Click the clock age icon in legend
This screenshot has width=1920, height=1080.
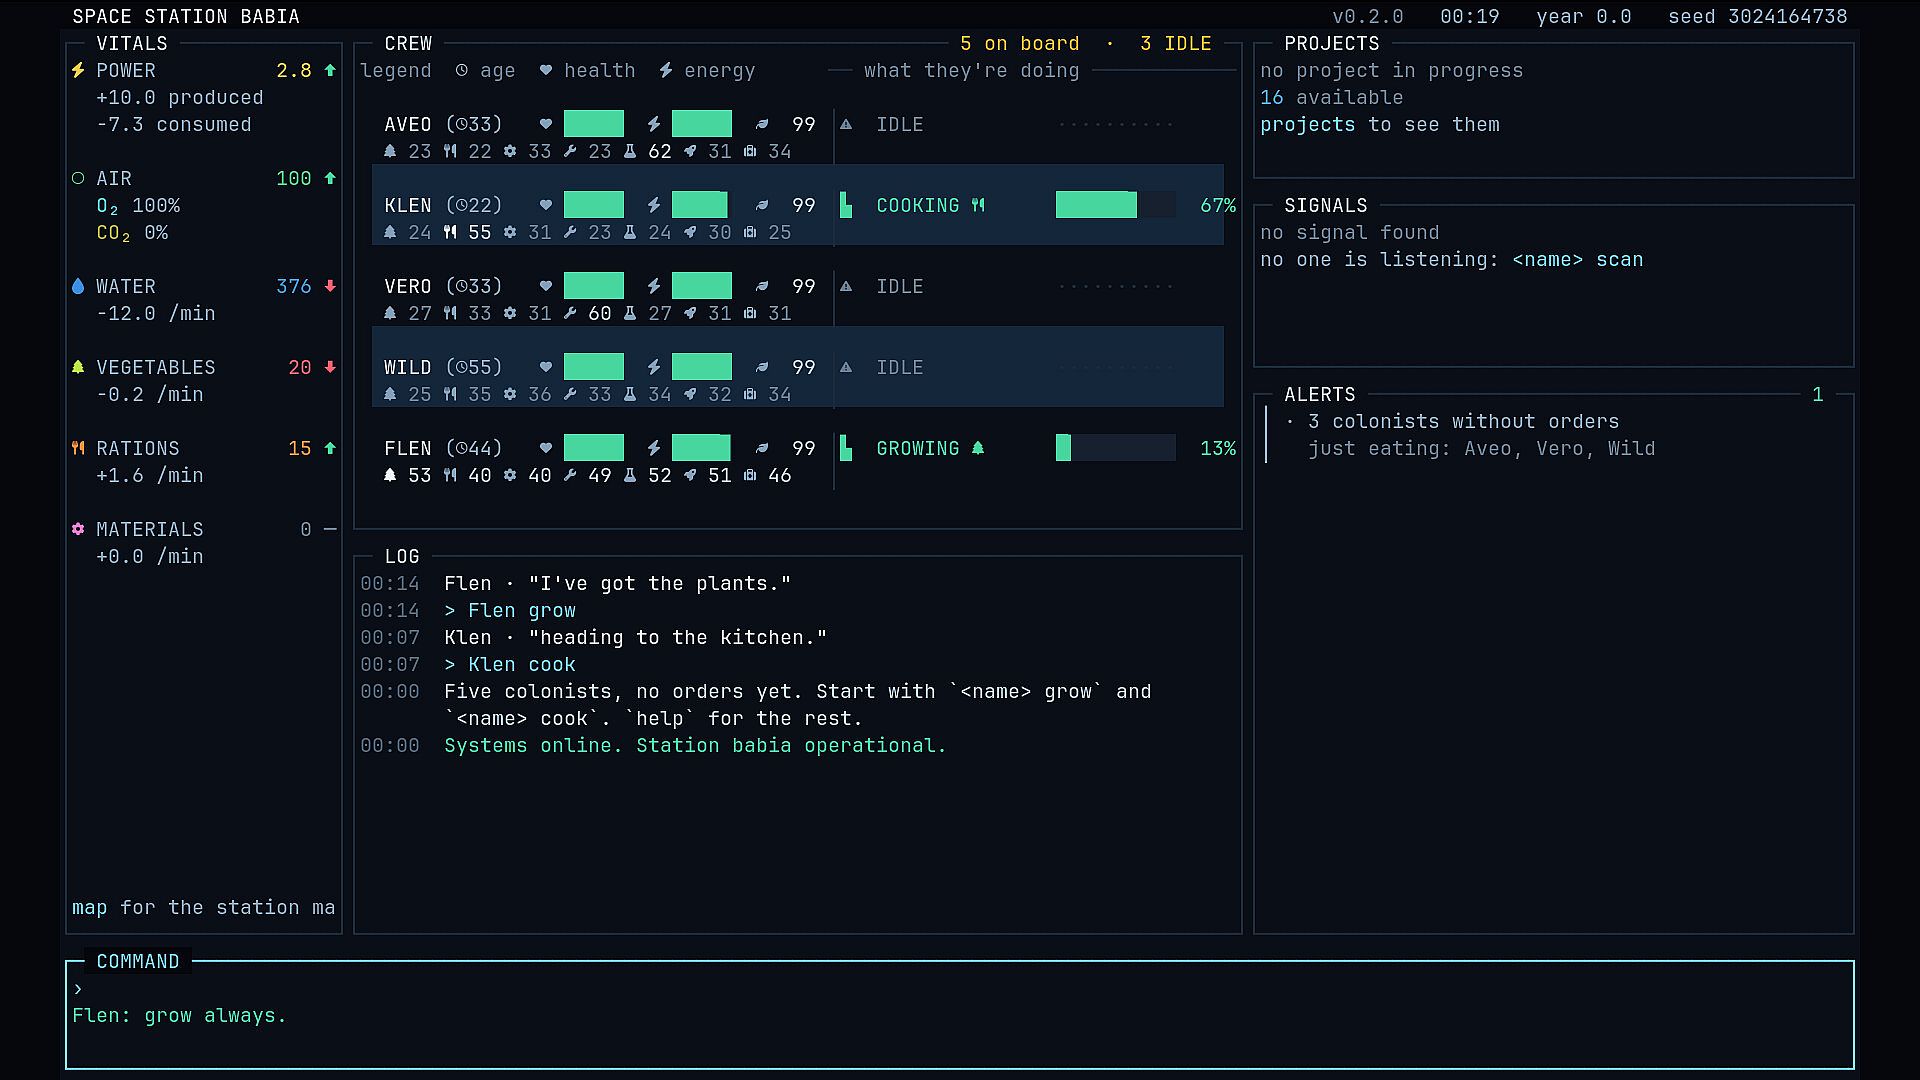462,71
